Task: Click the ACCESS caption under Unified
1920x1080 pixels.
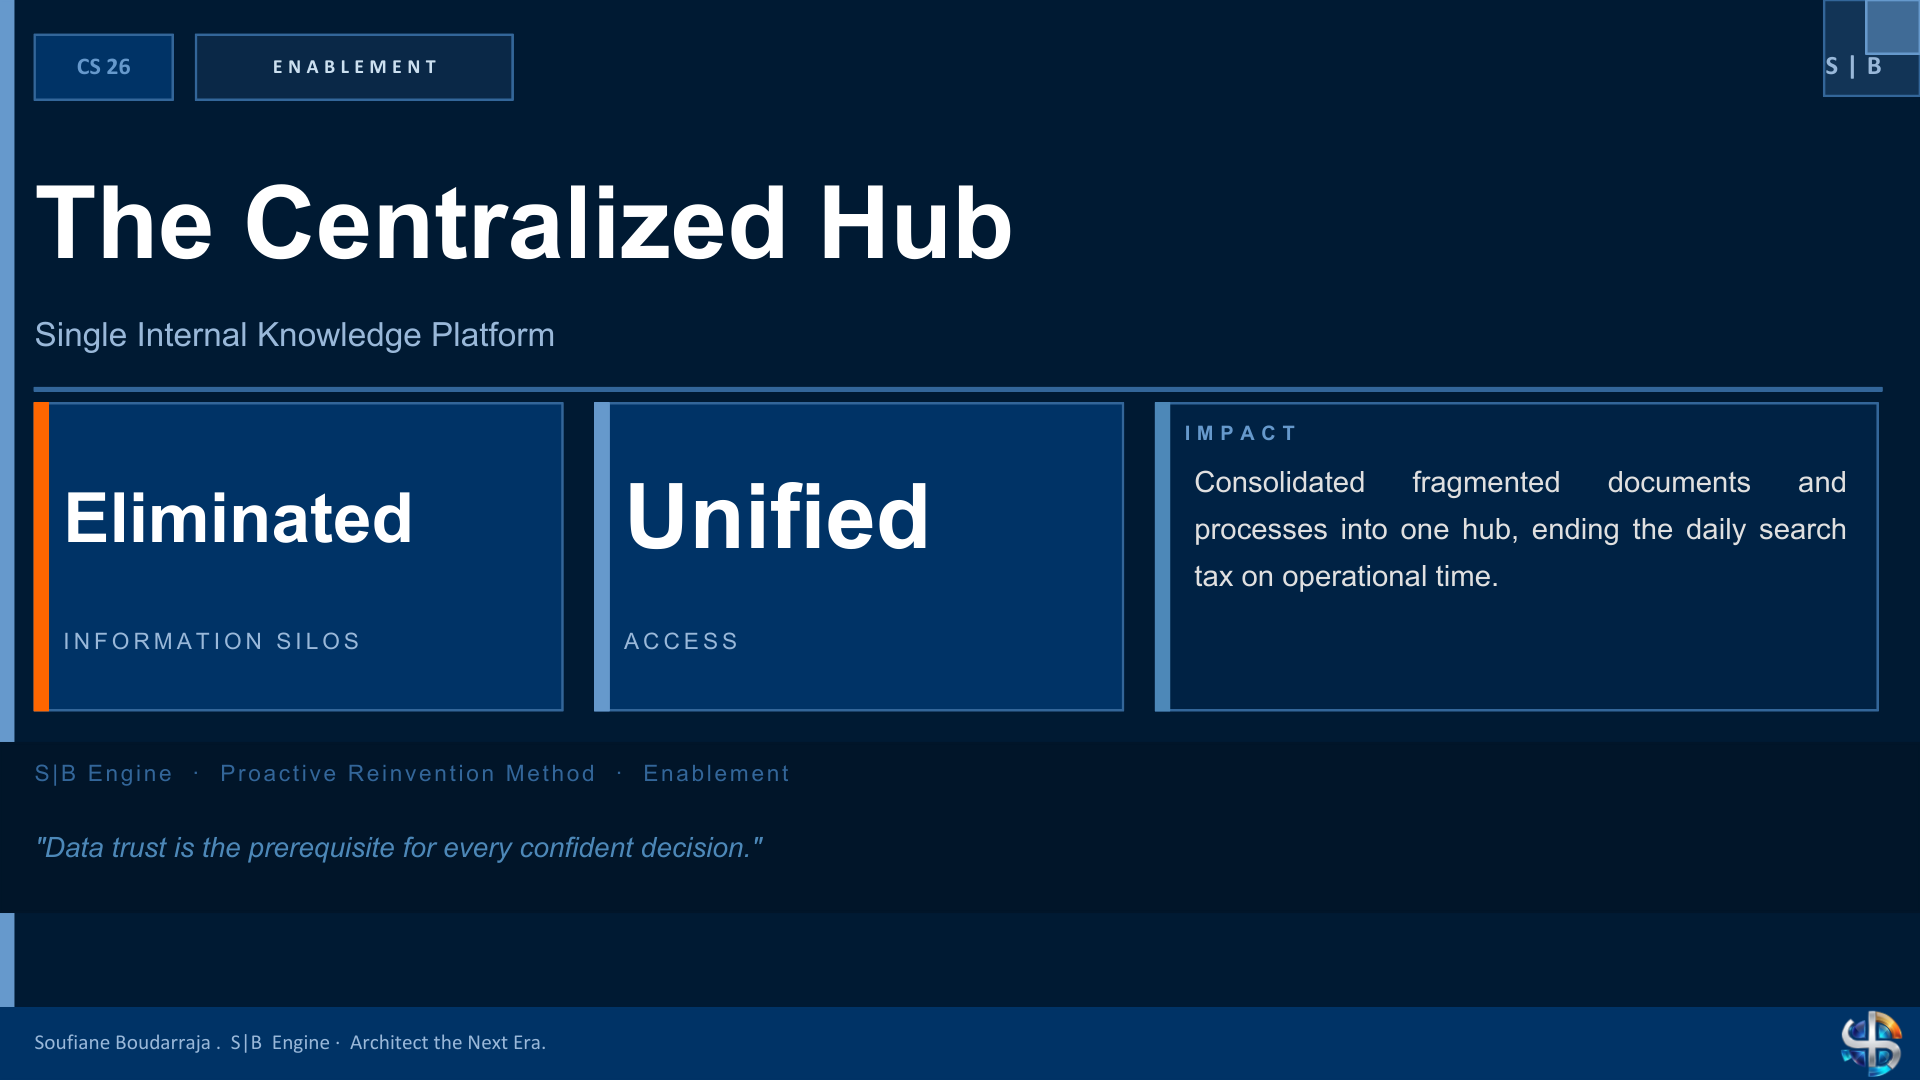Action: click(x=682, y=642)
